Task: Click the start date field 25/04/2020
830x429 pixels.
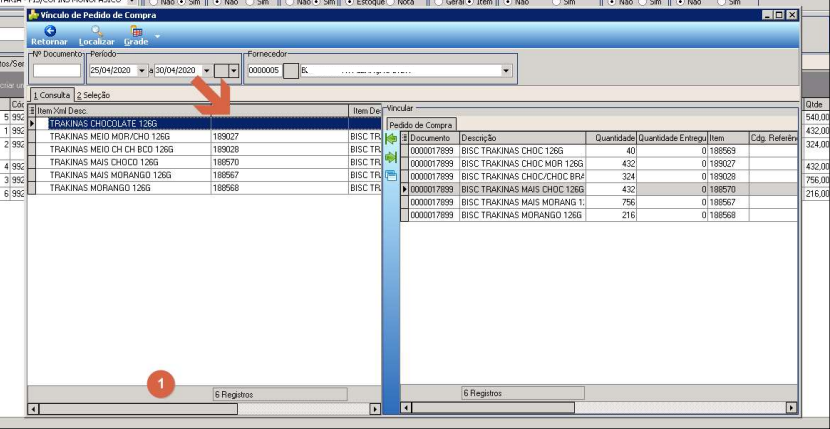Action: pos(113,70)
